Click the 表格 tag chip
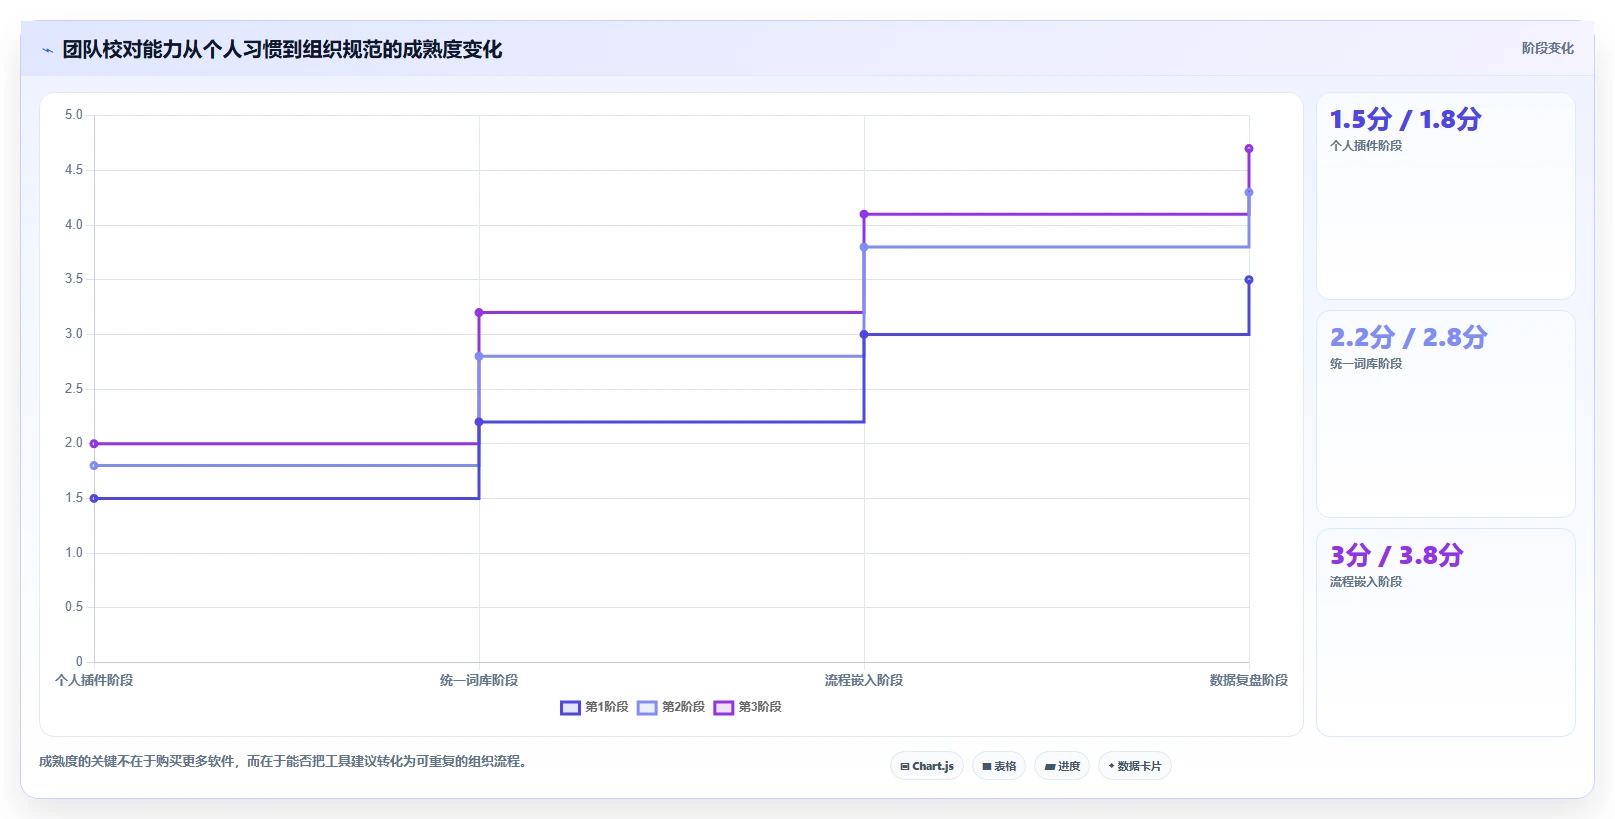This screenshot has height=819, width=1615. coord(999,766)
